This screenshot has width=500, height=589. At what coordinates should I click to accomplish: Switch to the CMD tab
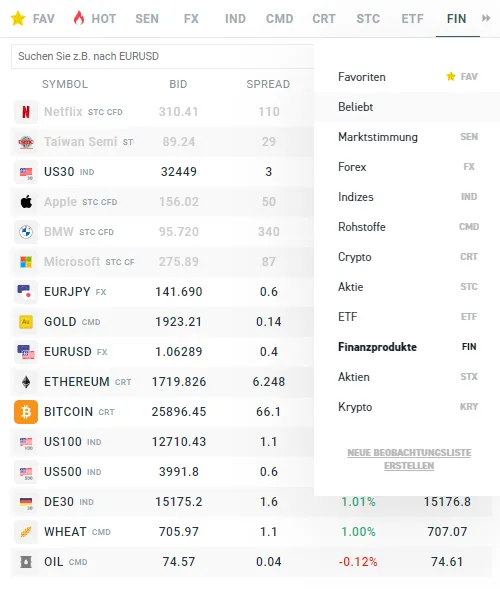pos(279,18)
